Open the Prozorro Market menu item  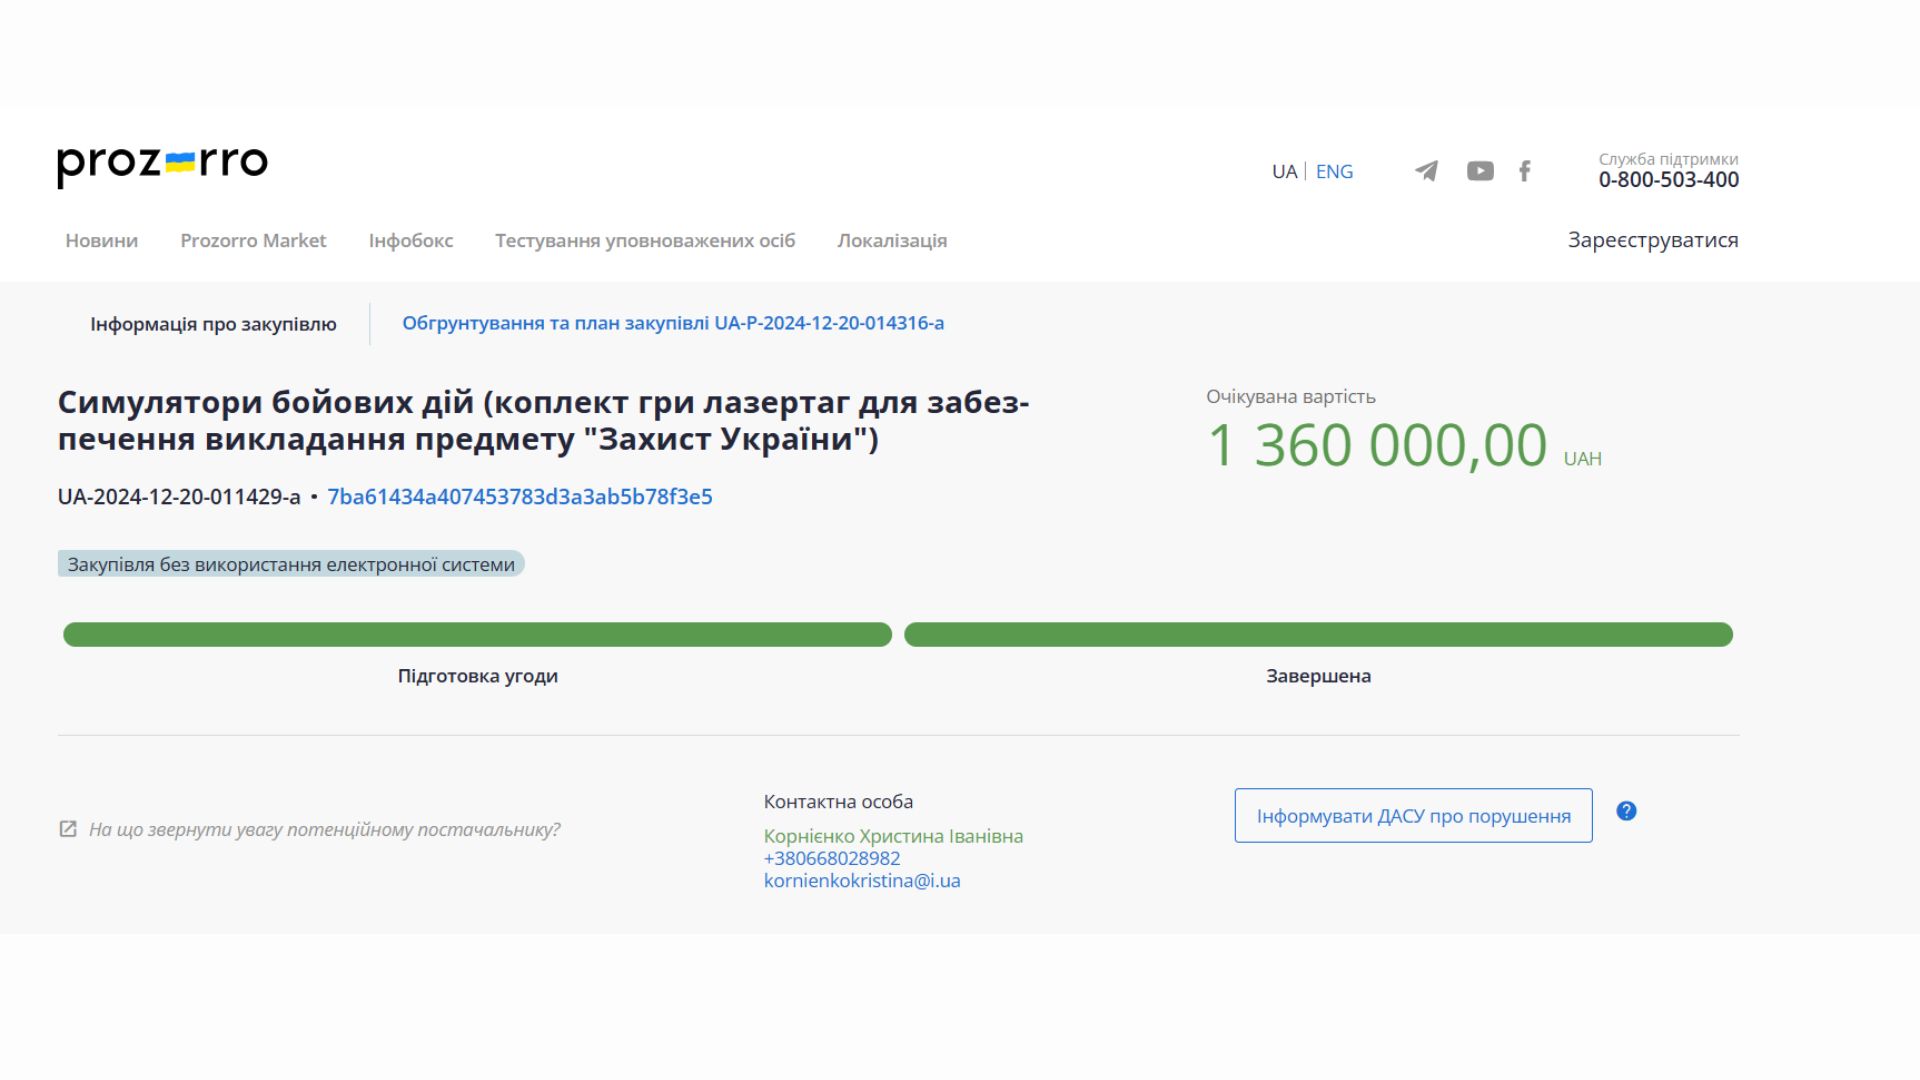click(x=253, y=240)
